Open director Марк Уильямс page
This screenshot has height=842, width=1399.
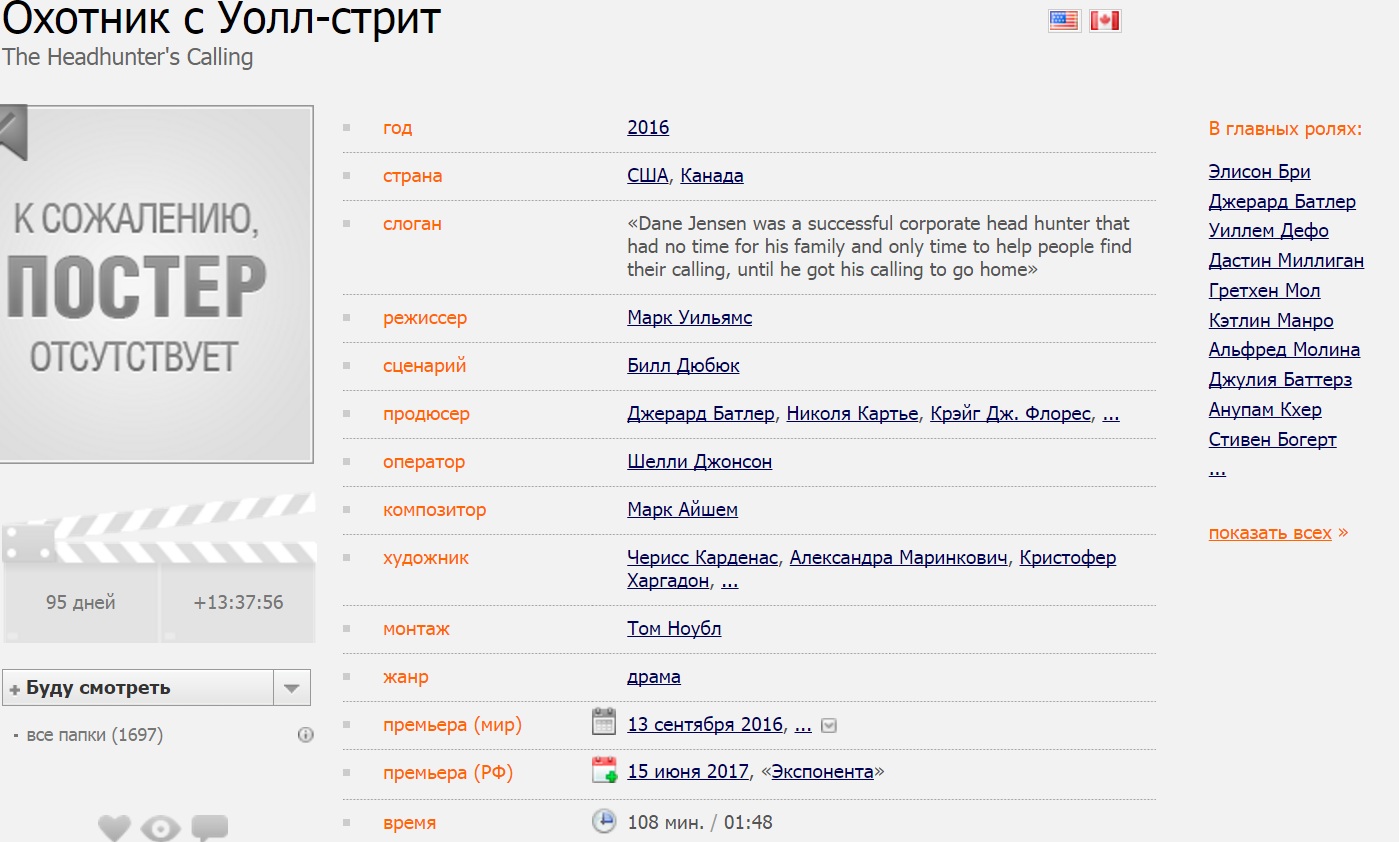689,318
